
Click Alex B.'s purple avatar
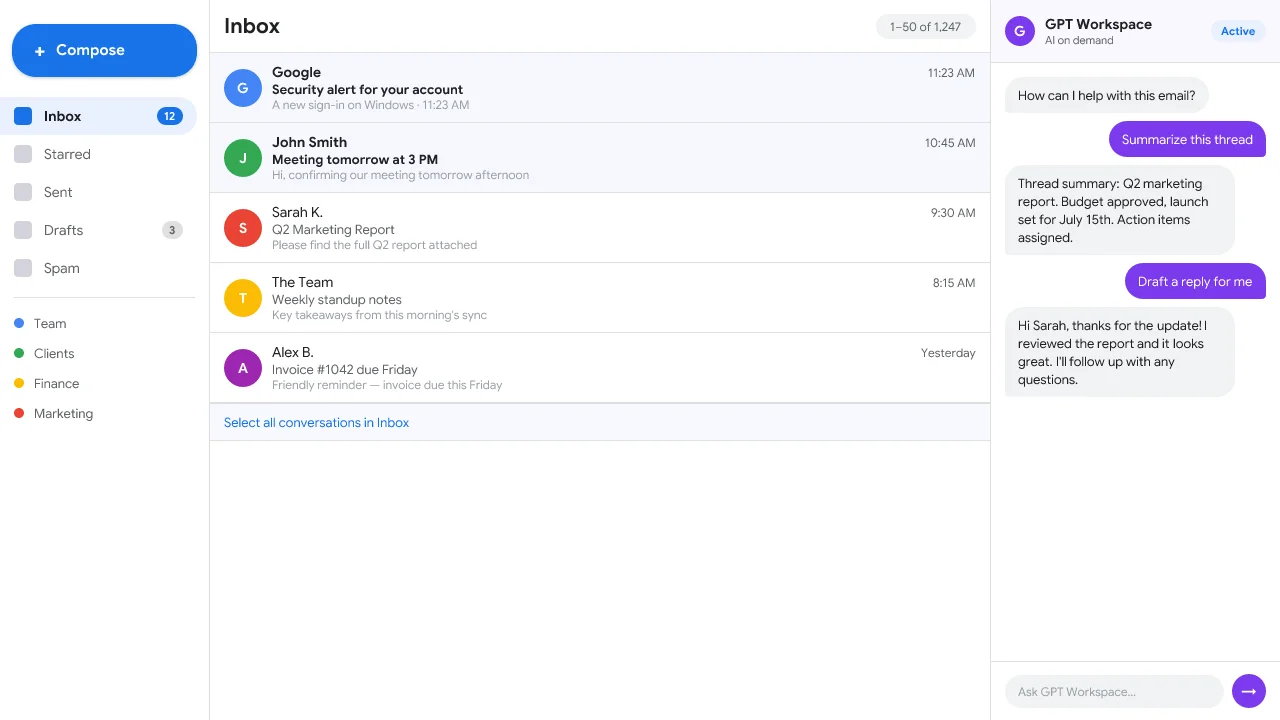point(243,368)
